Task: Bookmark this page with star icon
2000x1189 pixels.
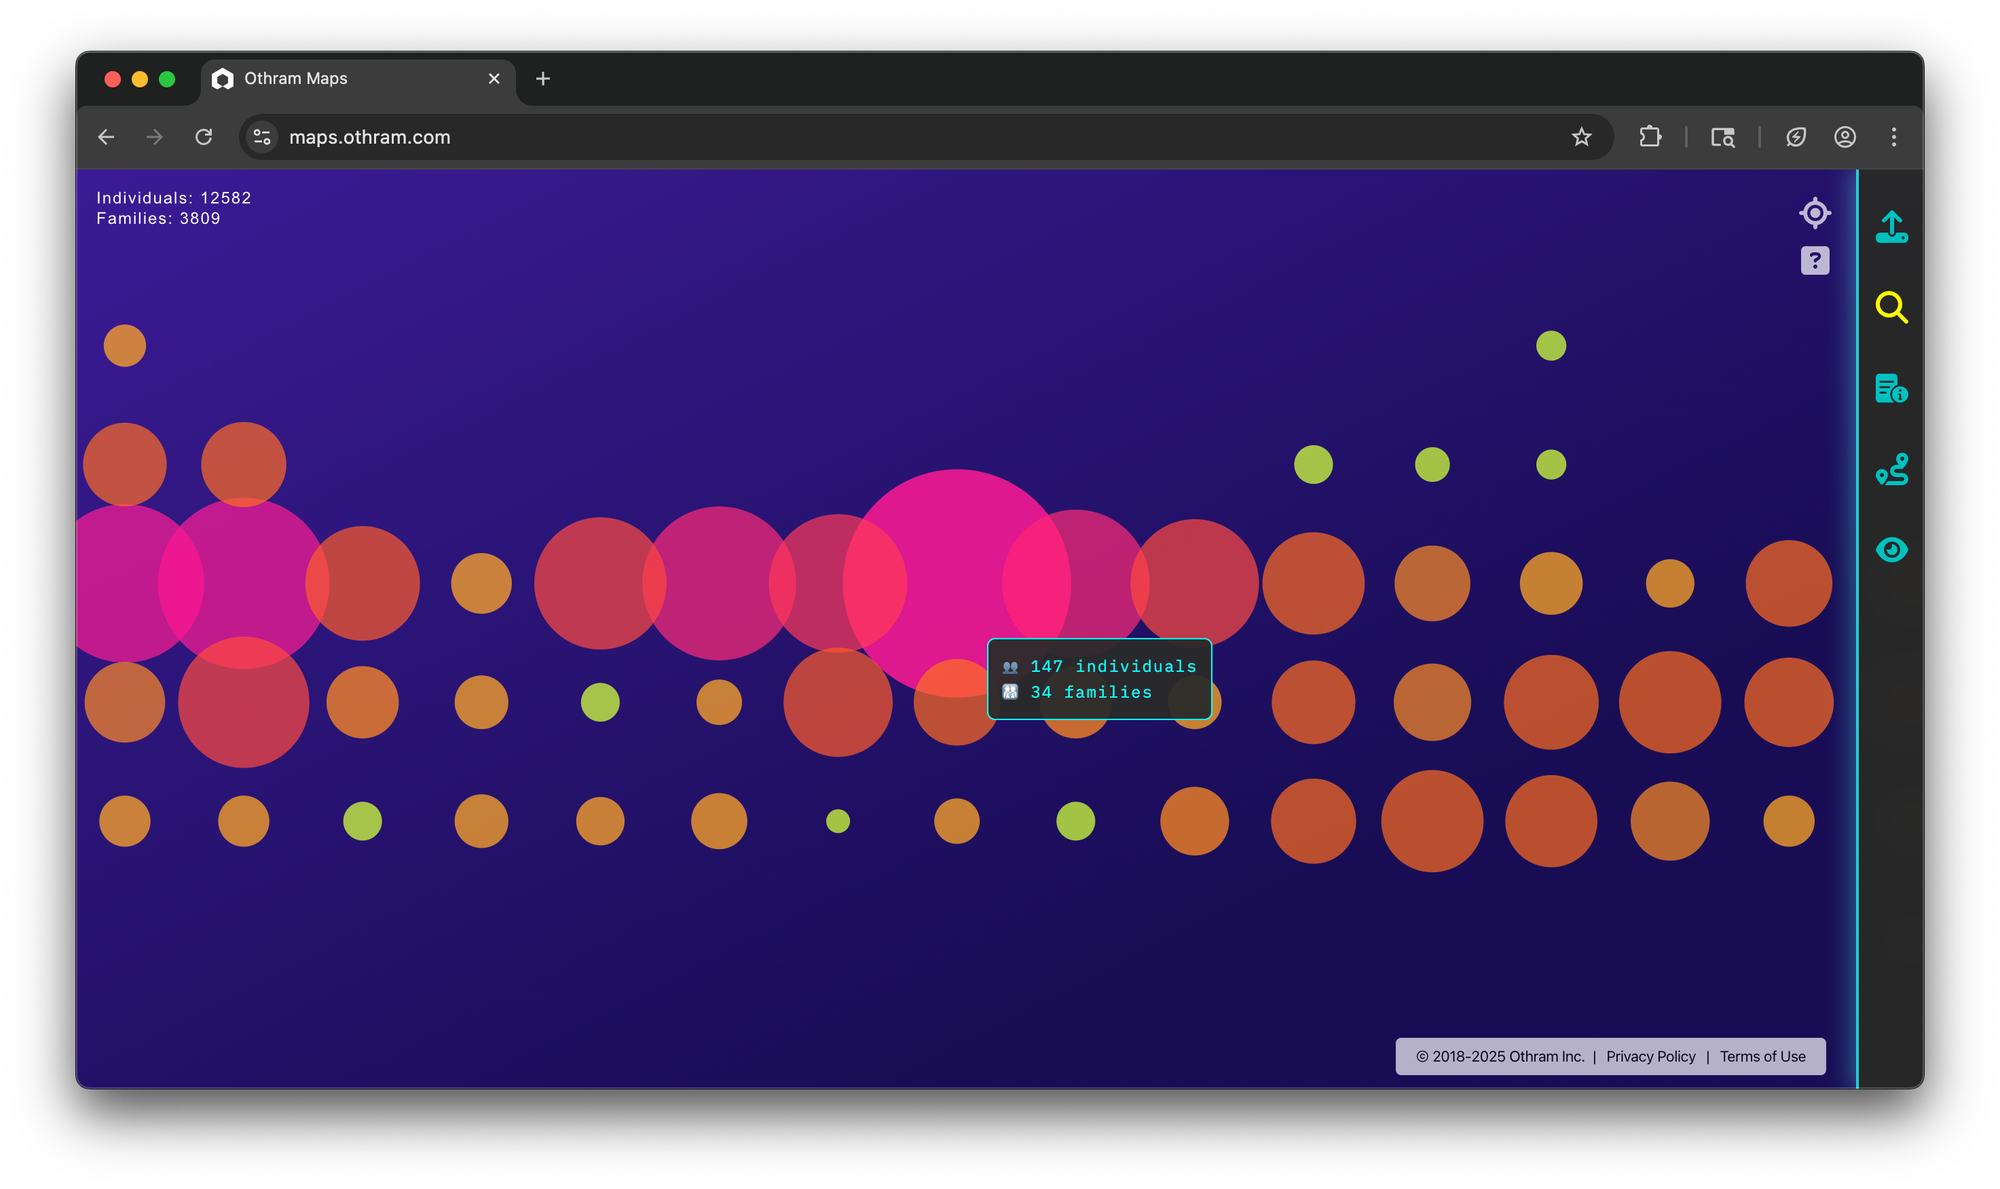Action: pyautogui.click(x=1581, y=137)
